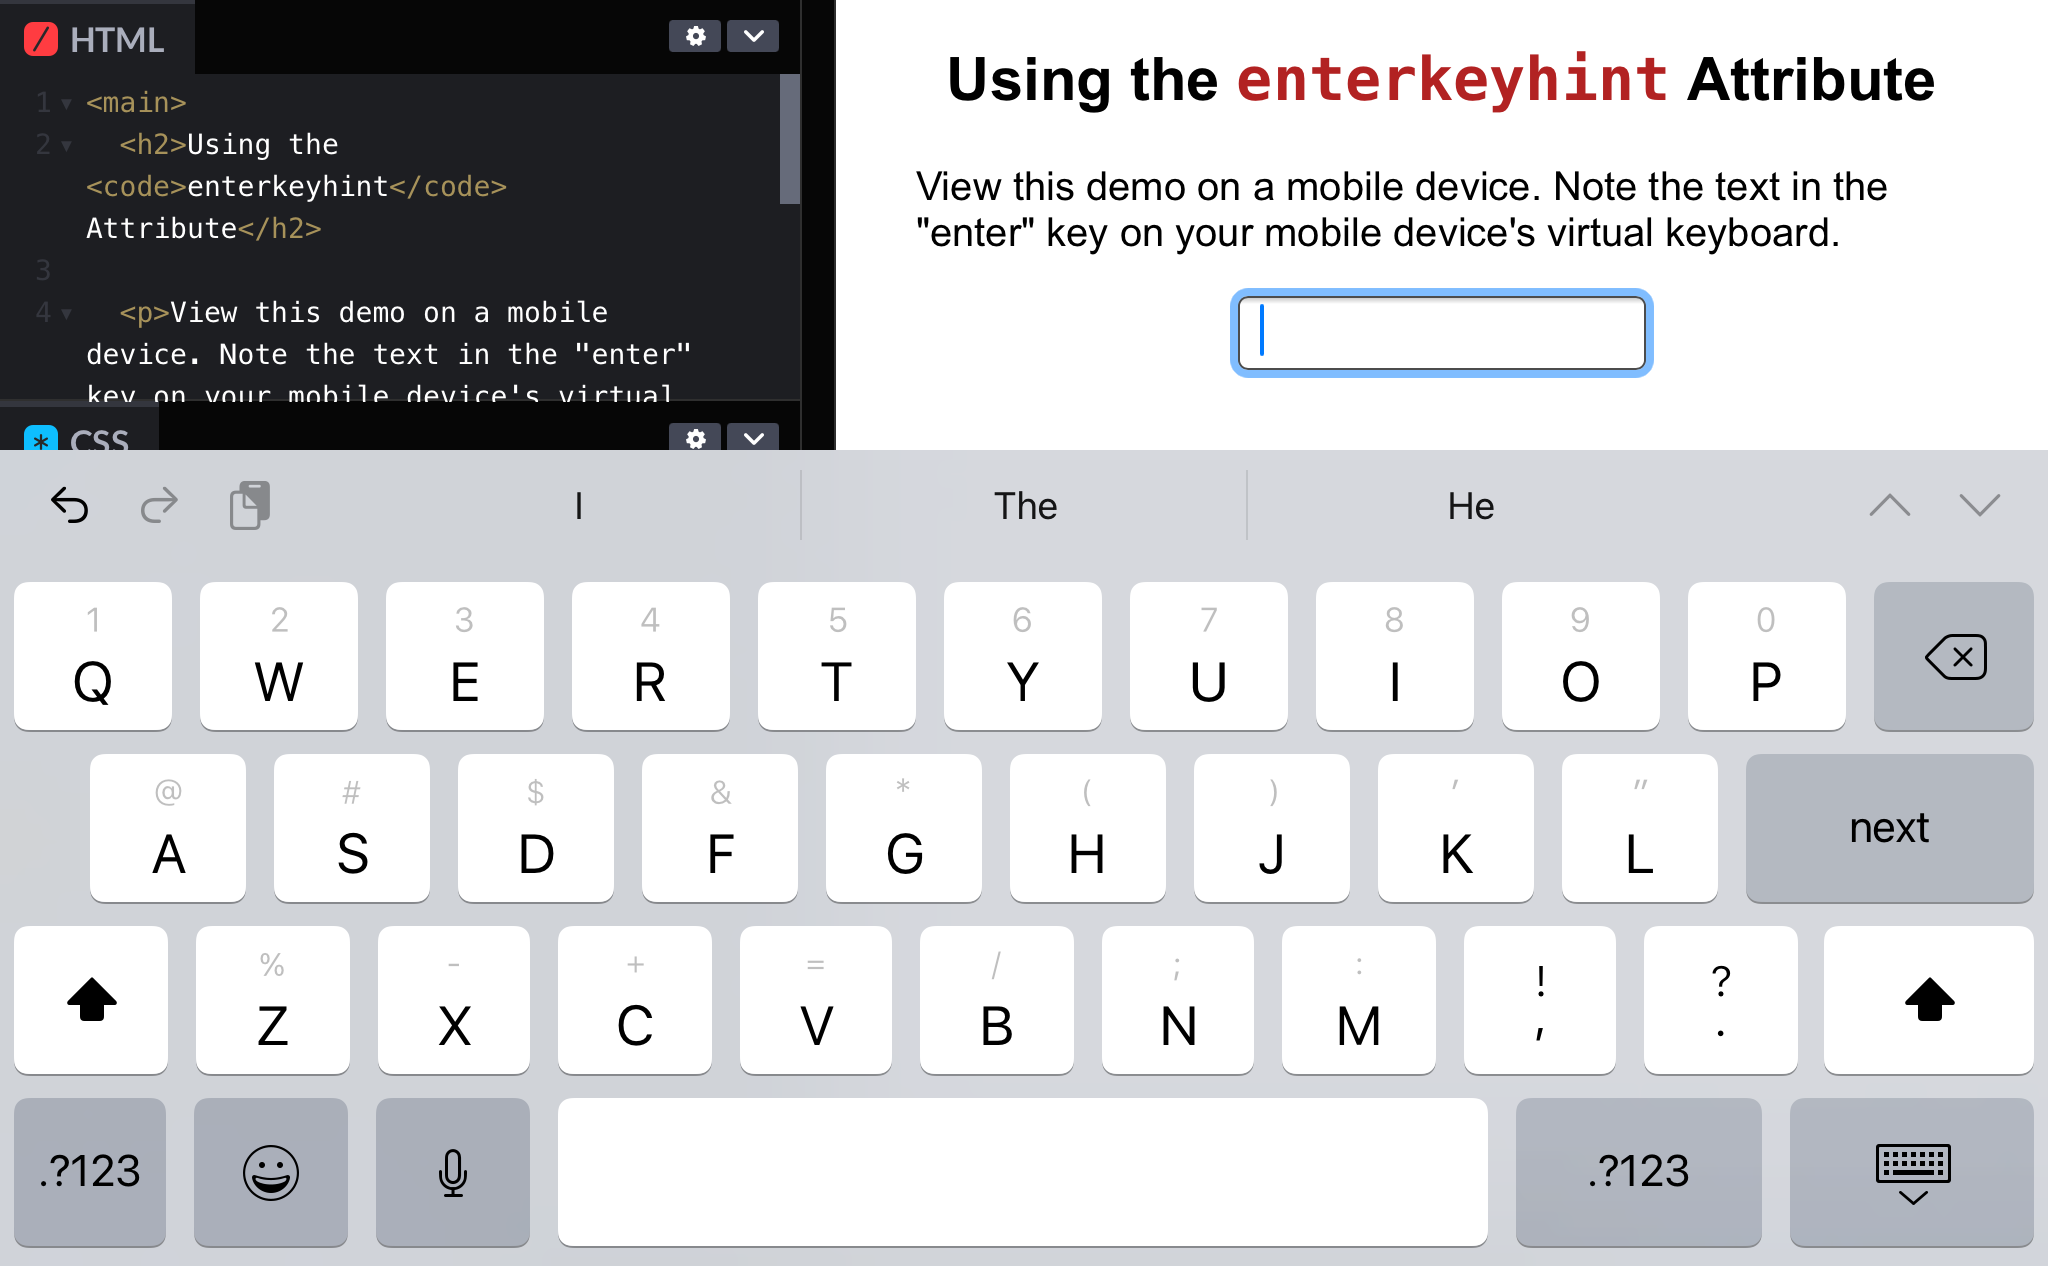The height and width of the screenshot is (1266, 2048).
Task: Tap the clipboard paste icon
Action: 249,505
